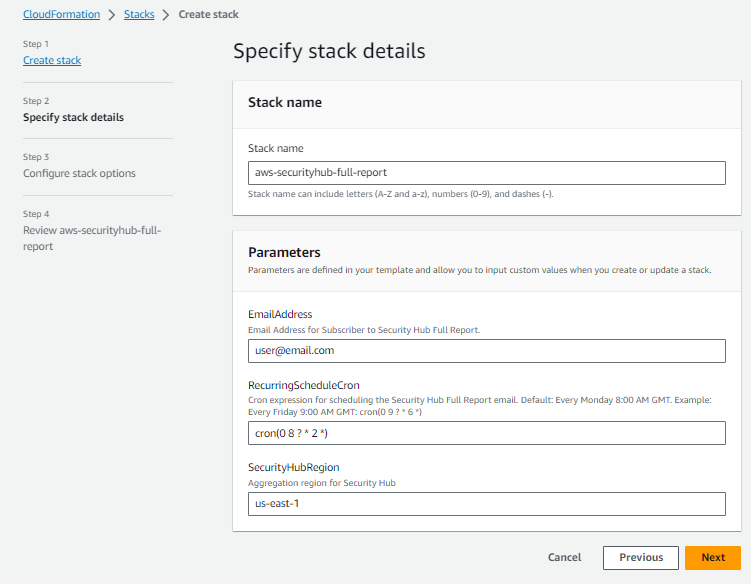The height and width of the screenshot is (584, 751).
Task: Click the EmailAddress field containing user@email.com
Action: click(x=486, y=351)
